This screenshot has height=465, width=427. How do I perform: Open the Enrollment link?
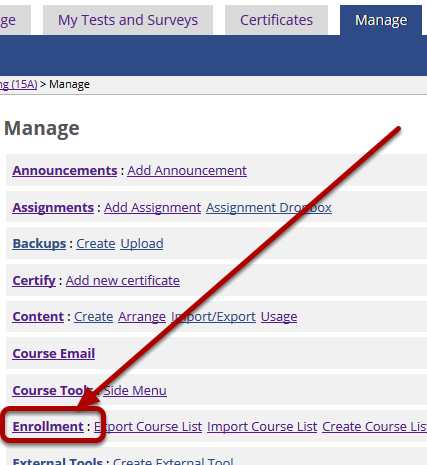pyautogui.click(x=48, y=426)
